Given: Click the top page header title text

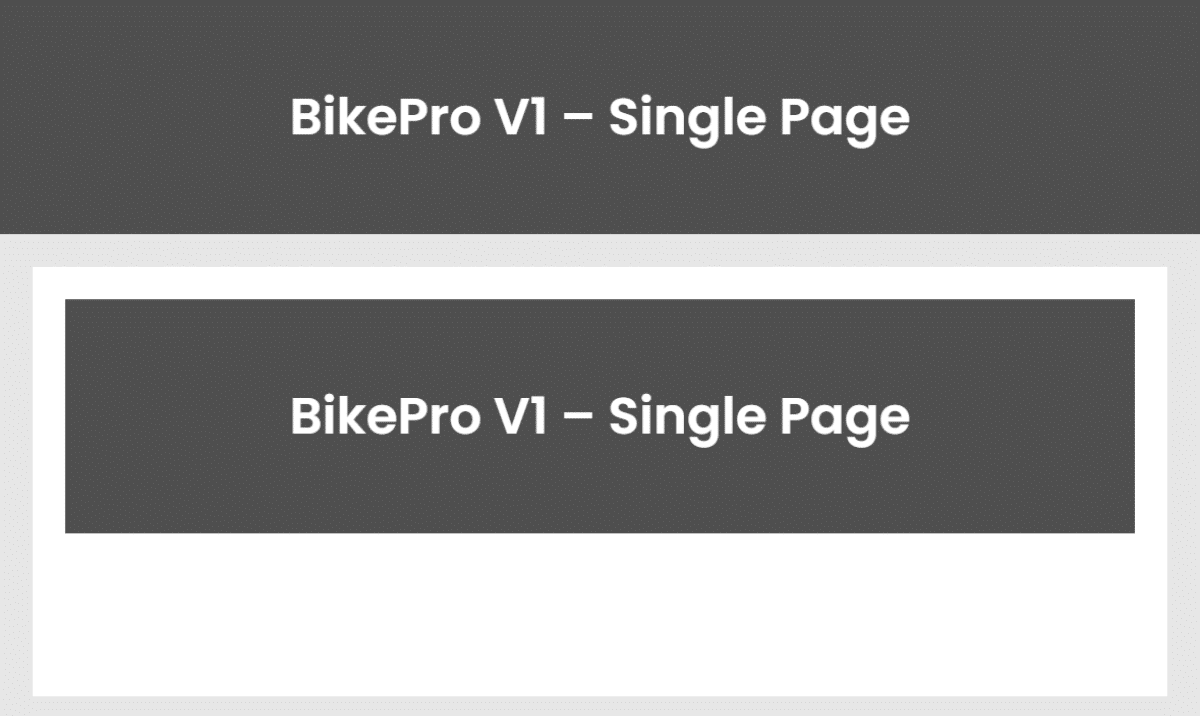Looking at the screenshot, I should [600, 119].
